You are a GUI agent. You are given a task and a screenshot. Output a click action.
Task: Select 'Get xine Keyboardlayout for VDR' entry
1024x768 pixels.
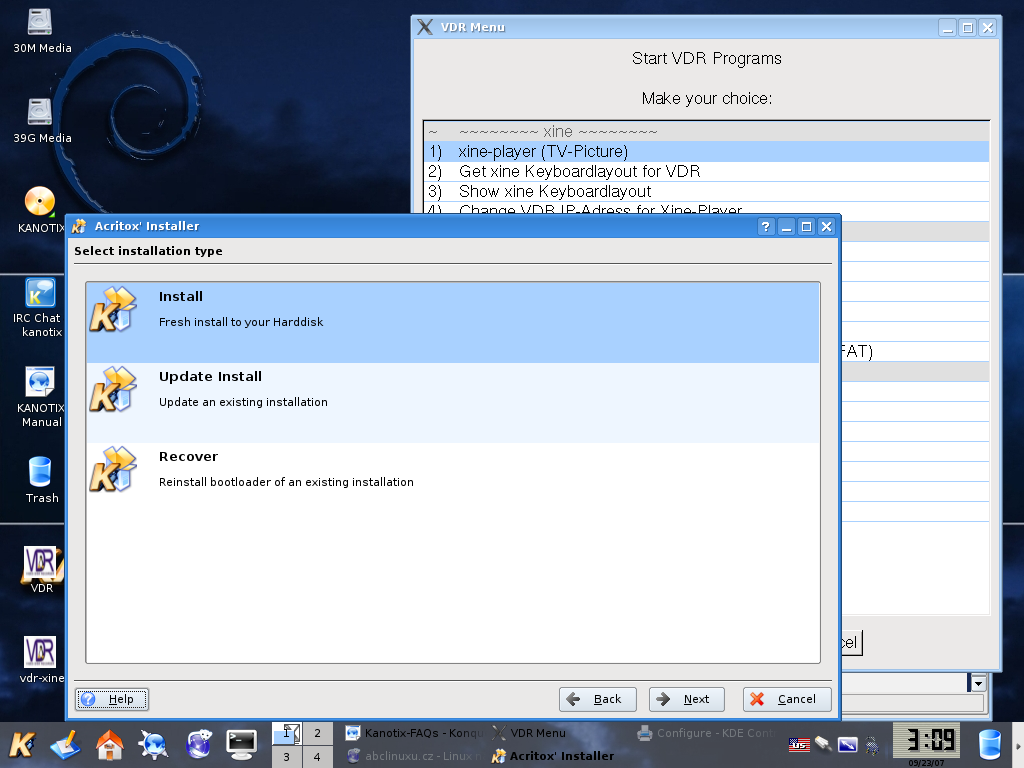coord(706,172)
